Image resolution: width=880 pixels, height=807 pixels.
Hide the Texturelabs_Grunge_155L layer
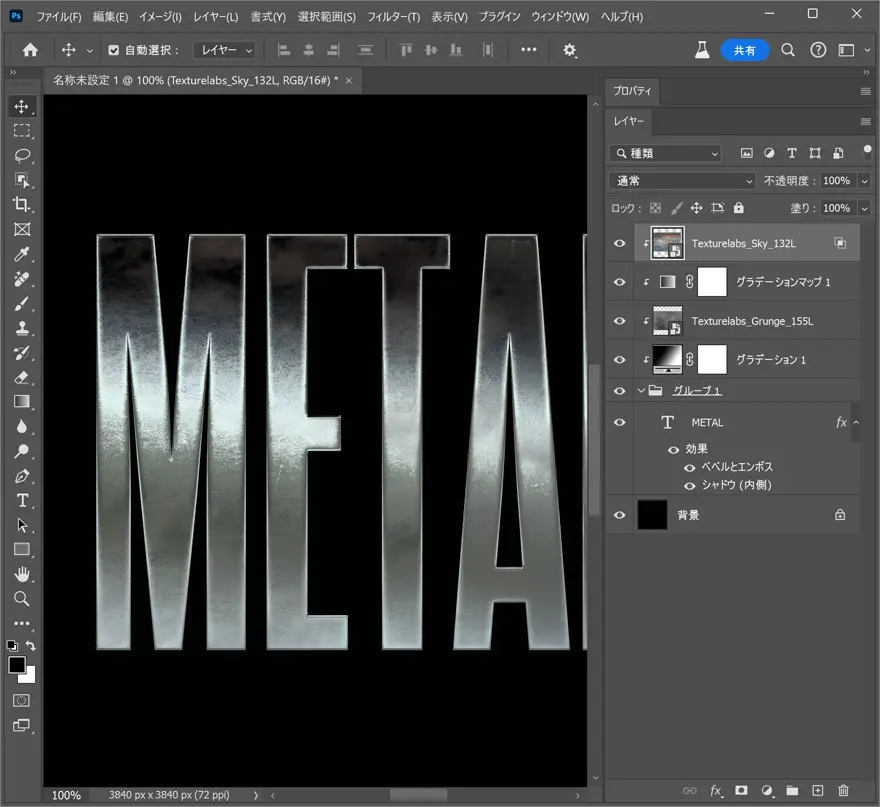(620, 321)
